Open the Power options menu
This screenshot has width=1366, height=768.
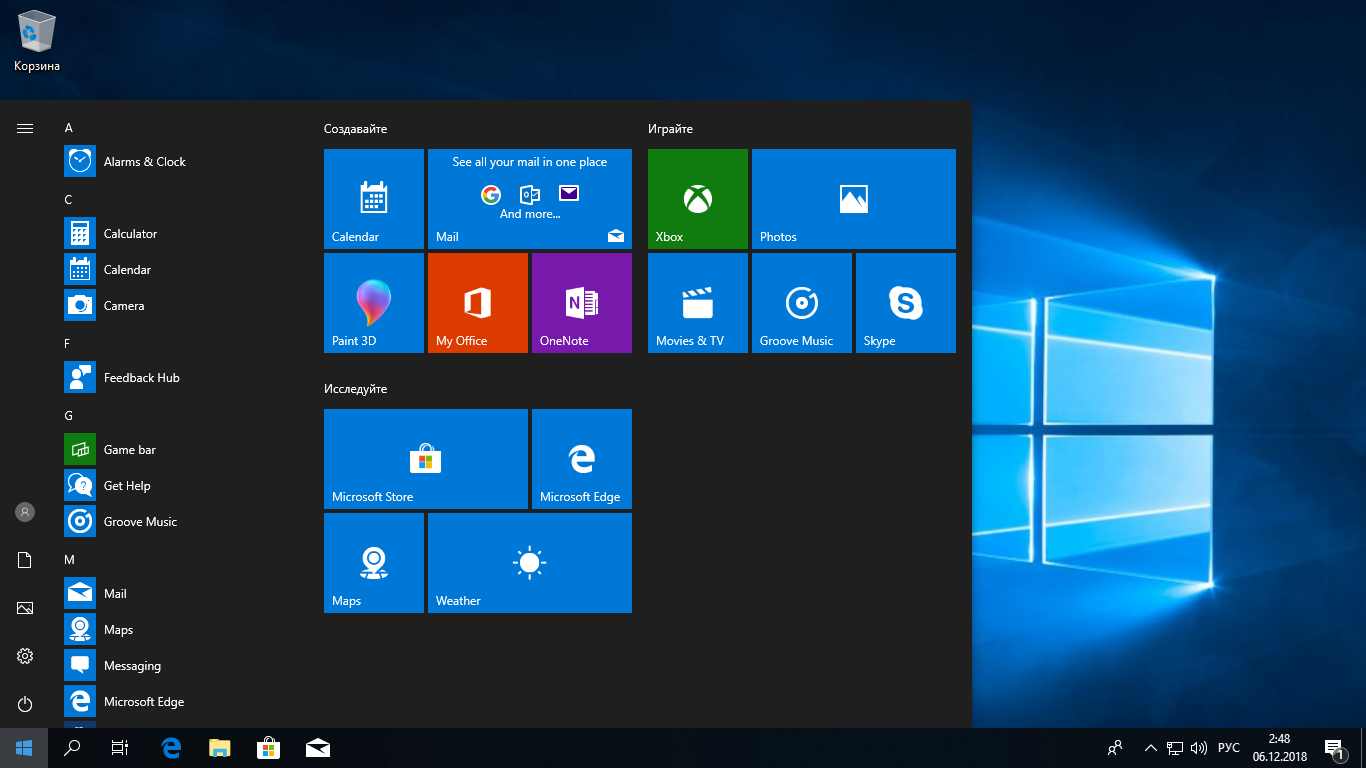coord(25,704)
